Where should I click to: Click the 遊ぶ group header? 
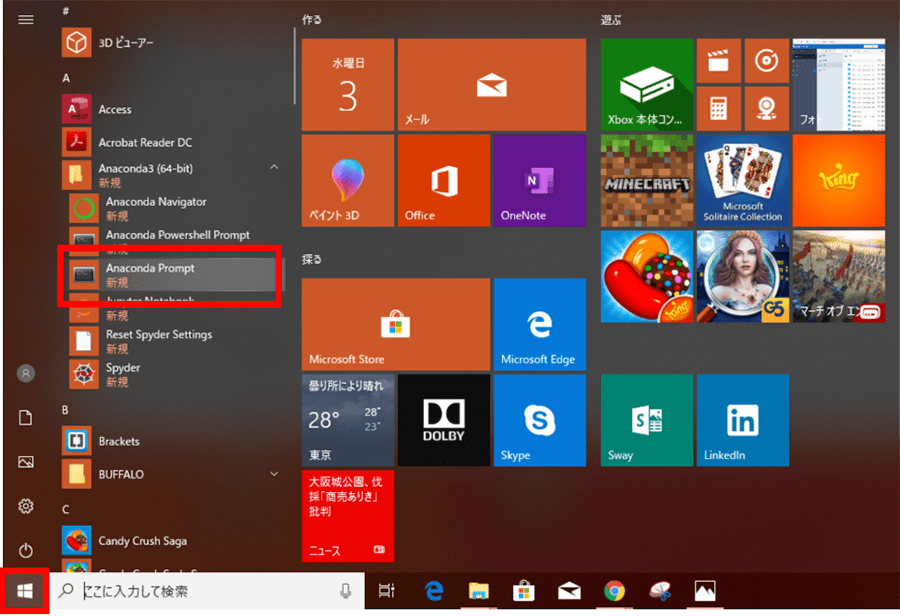(x=611, y=20)
